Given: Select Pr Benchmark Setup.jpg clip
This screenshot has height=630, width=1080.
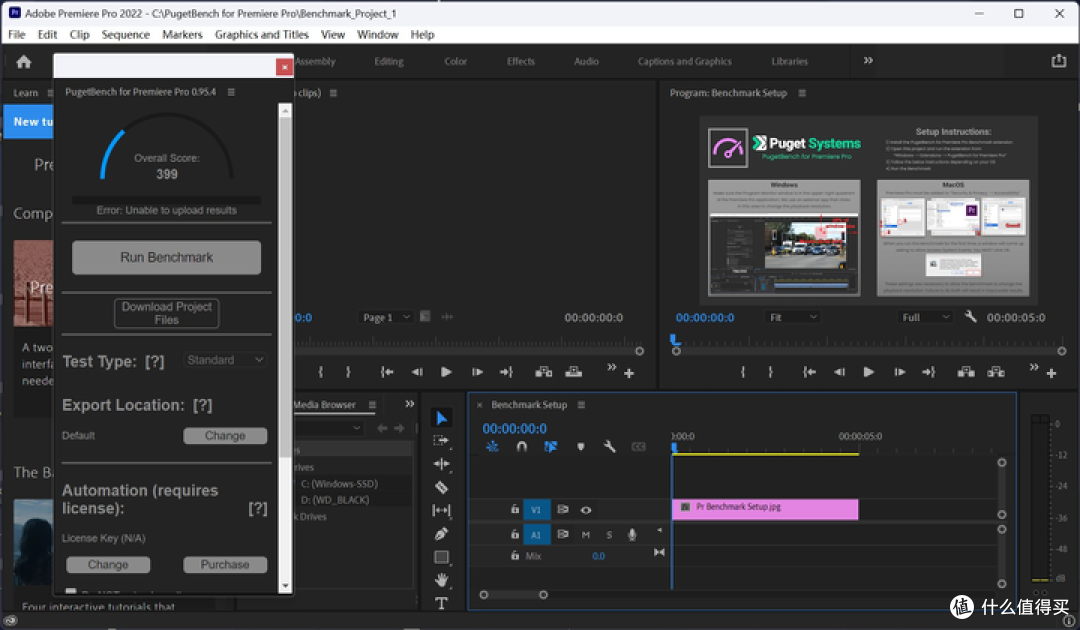Looking at the screenshot, I should [x=765, y=509].
